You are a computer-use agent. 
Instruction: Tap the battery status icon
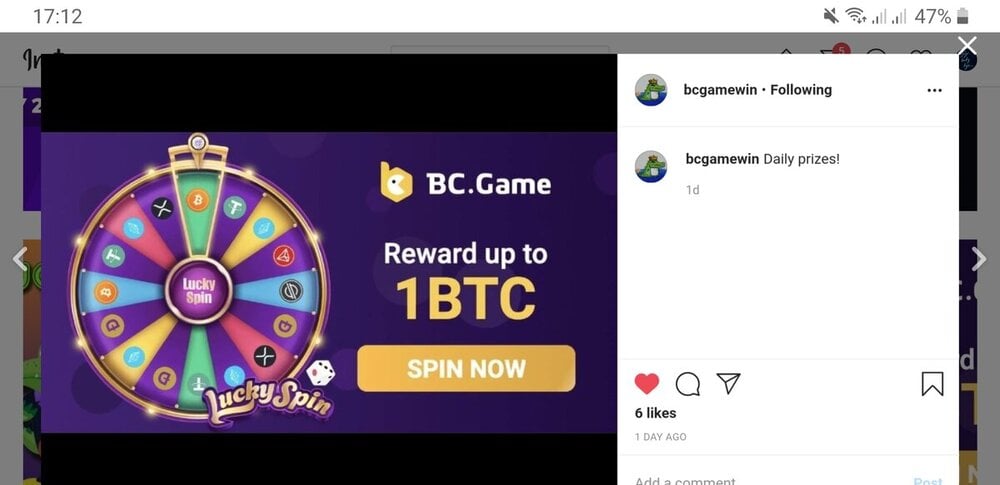(963, 16)
